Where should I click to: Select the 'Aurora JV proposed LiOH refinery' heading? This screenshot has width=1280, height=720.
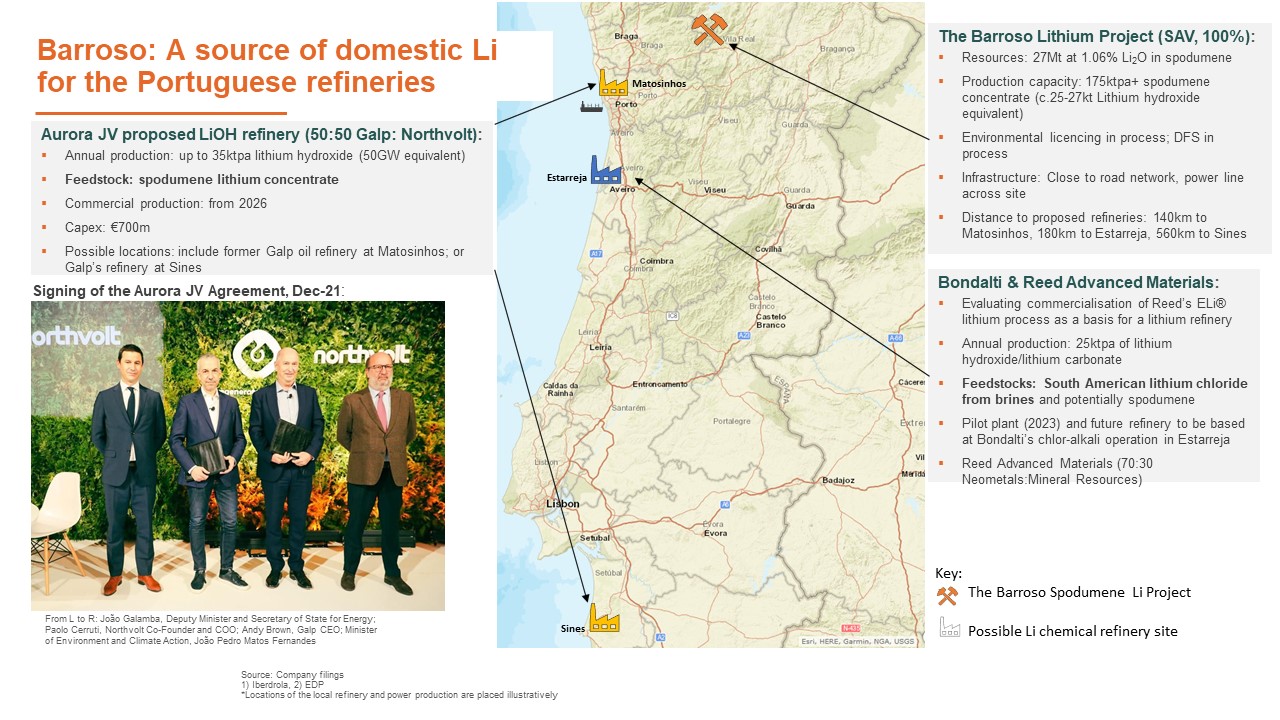[261, 135]
